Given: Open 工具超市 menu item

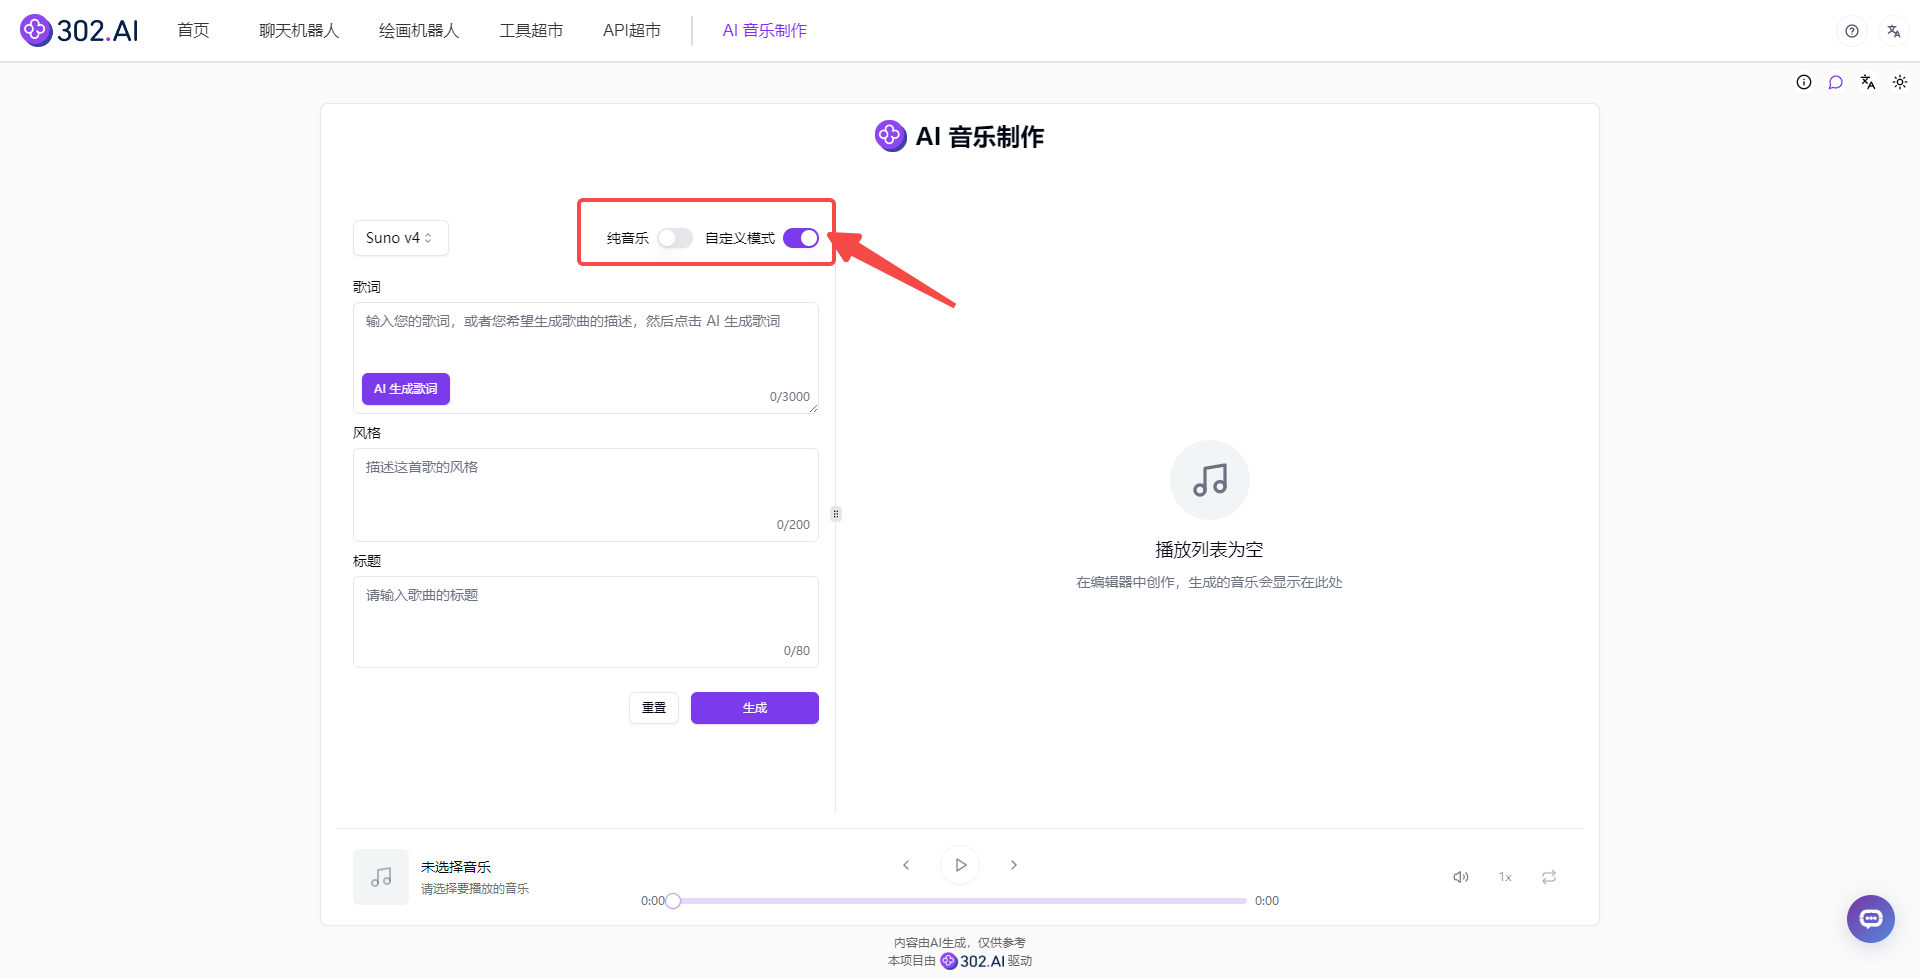Looking at the screenshot, I should pos(531,31).
